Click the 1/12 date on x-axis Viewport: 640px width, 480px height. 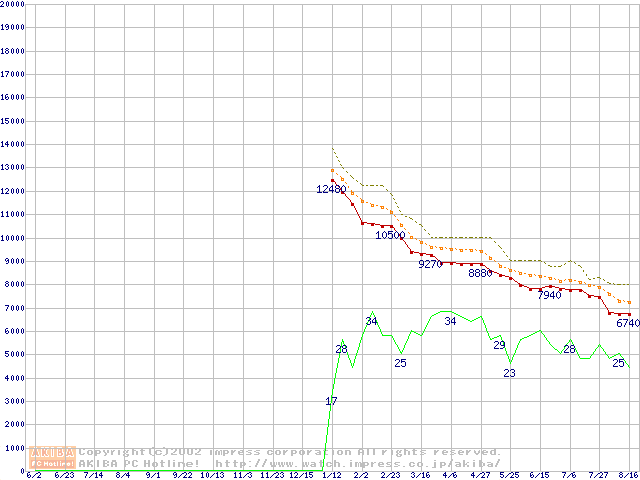pyautogui.click(x=331, y=475)
